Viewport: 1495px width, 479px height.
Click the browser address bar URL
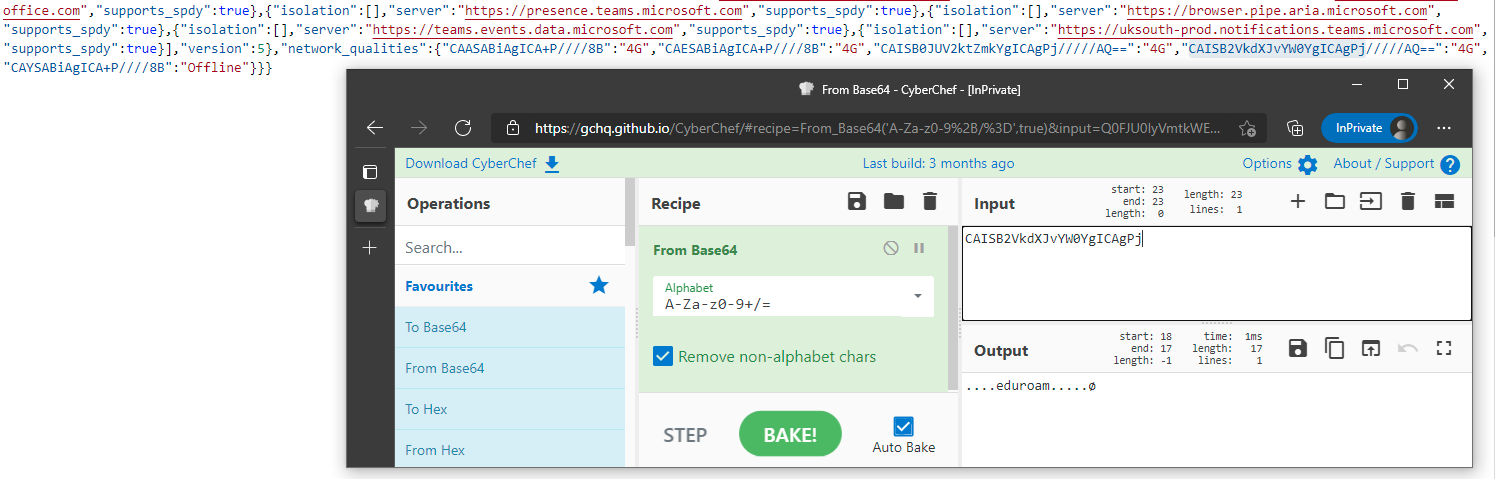[x=878, y=128]
